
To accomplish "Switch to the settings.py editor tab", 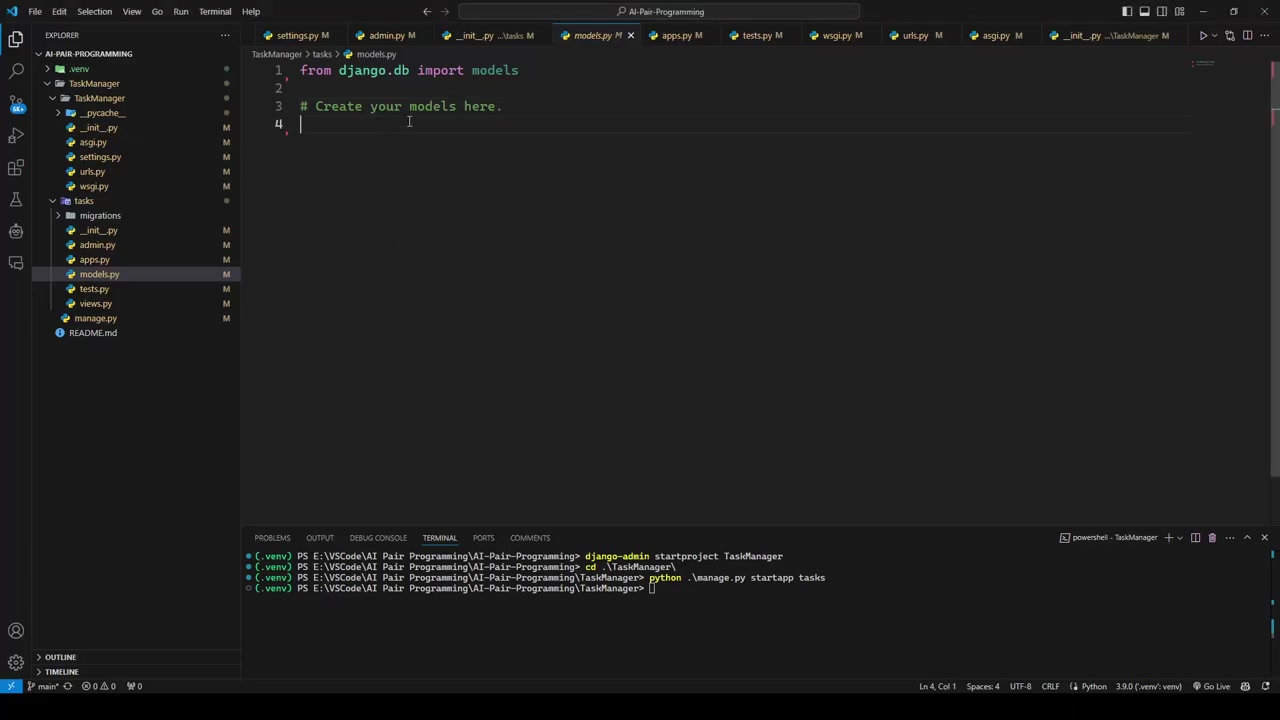I will pos(297,36).
